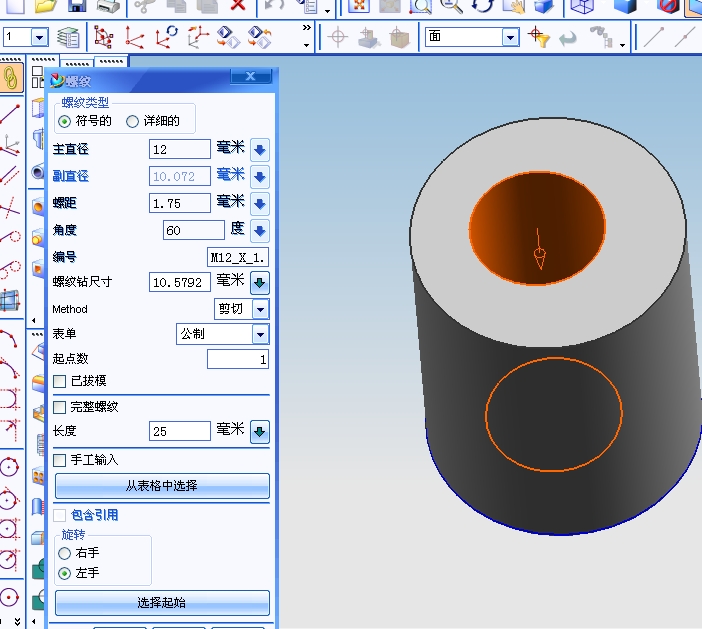Expand the toolbar overflow double chevron
The image size is (702, 629).
pos(306,28)
